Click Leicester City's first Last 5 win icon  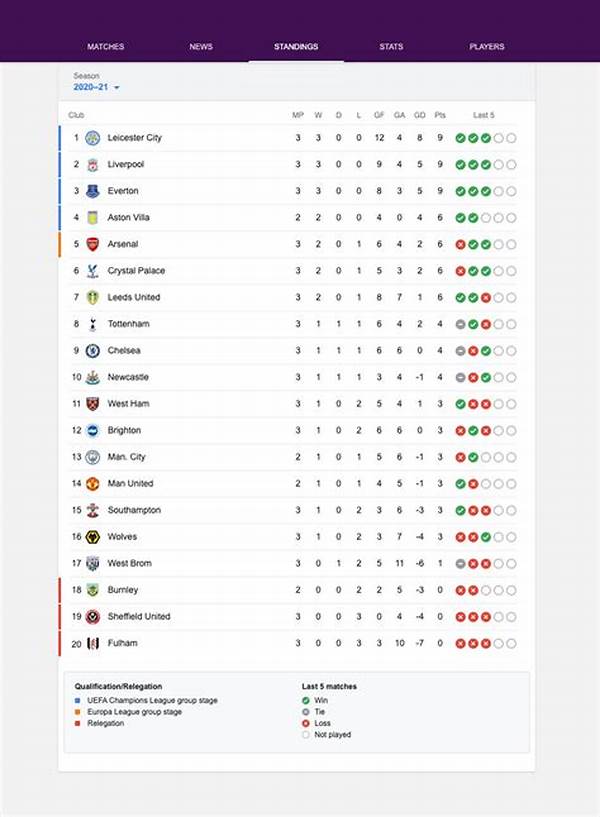[x=461, y=138]
